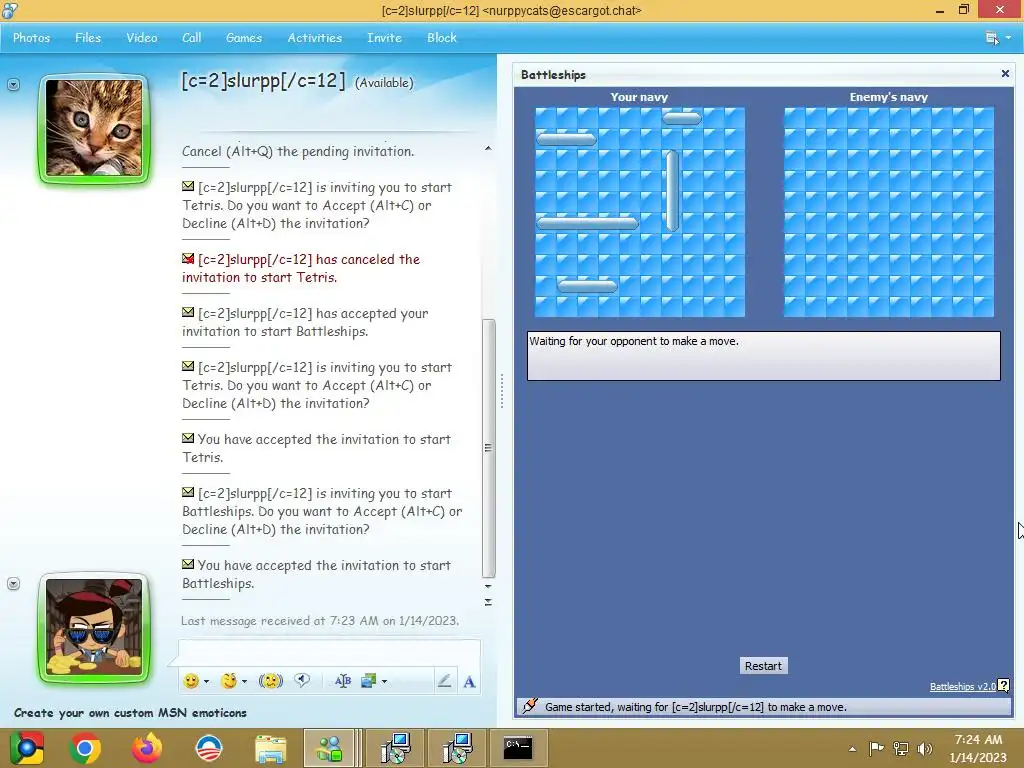Expand the wink dropdown arrow
Viewport: 1024px width, 768px height.
point(244,681)
